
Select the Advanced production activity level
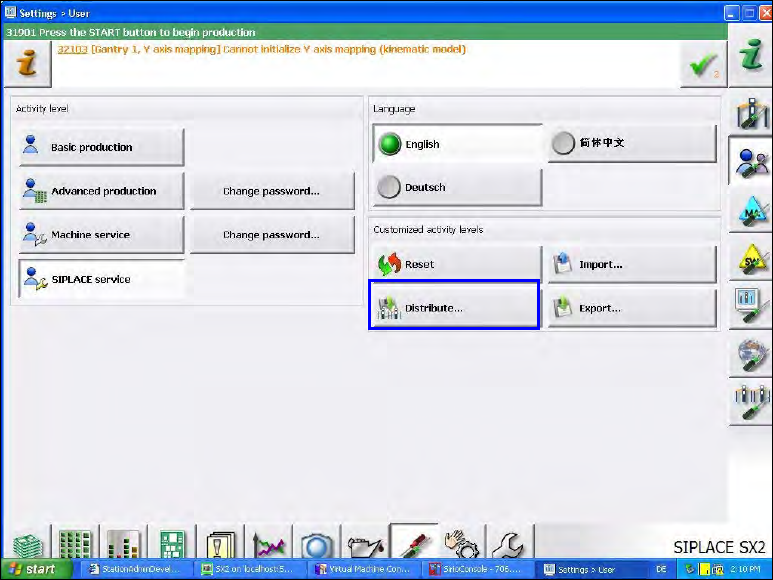[x=102, y=191]
